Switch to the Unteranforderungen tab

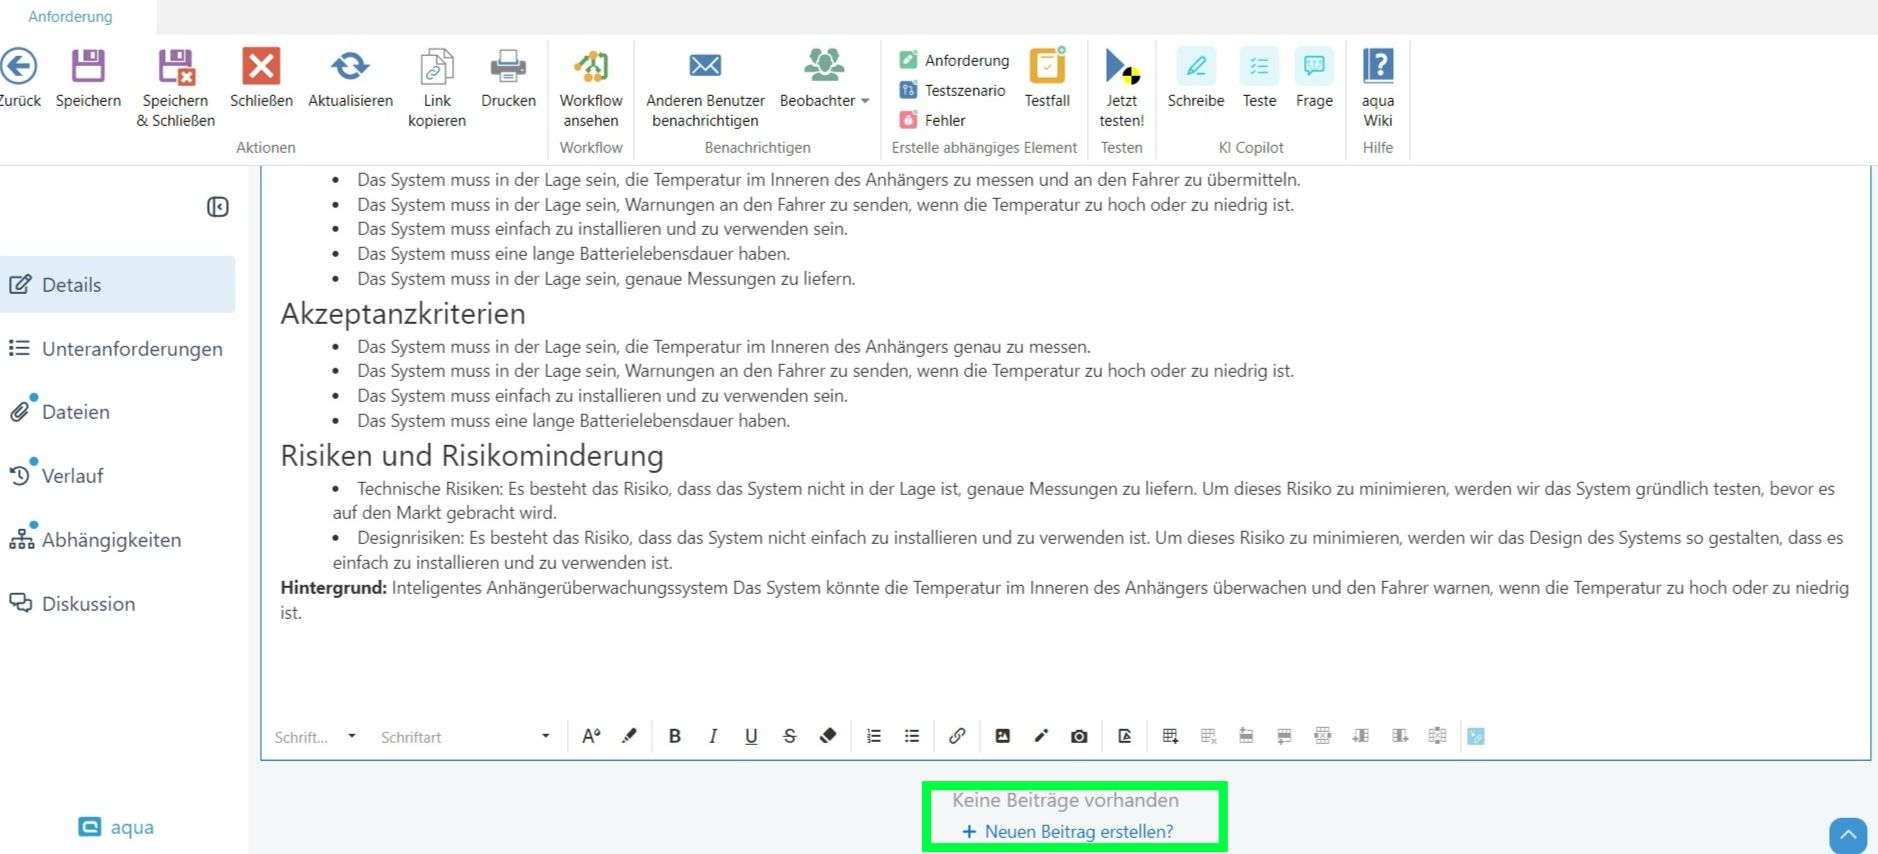pyautogui.click(x=131, y=349)
